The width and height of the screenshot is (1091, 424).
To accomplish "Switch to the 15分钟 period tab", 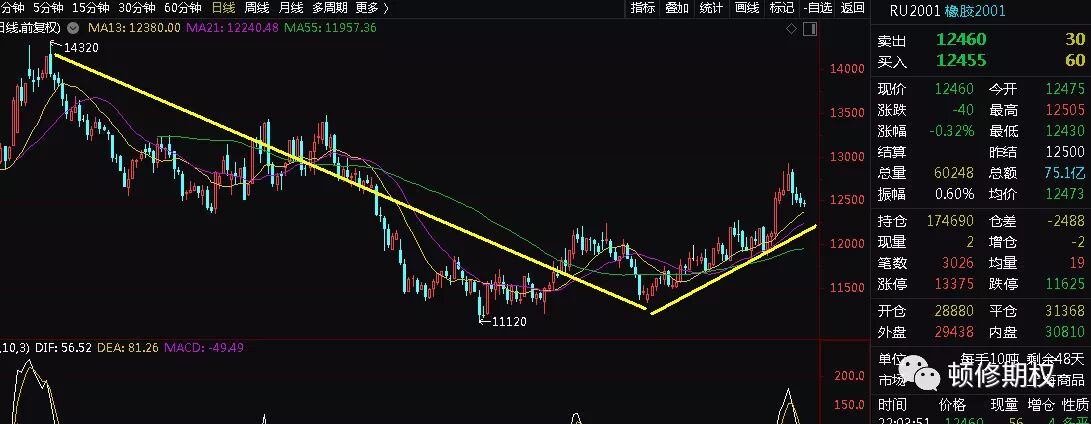I will [x=90, y=8].
